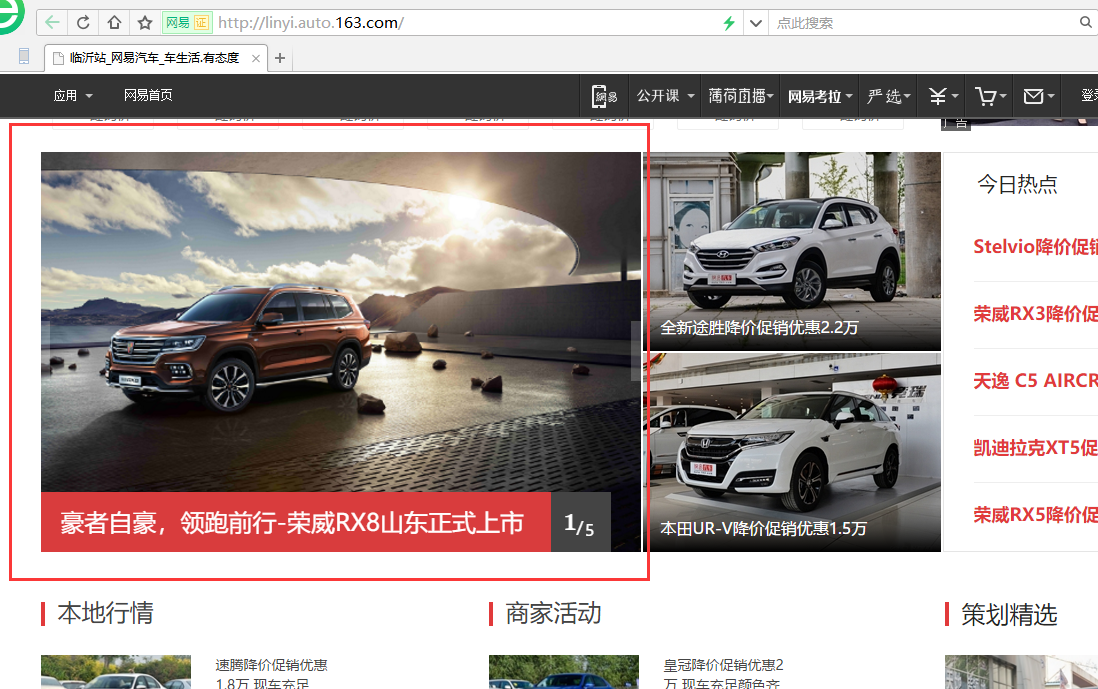
Task: Close the 临沂站_网易汽车 tab
Action: coord(256,58)
